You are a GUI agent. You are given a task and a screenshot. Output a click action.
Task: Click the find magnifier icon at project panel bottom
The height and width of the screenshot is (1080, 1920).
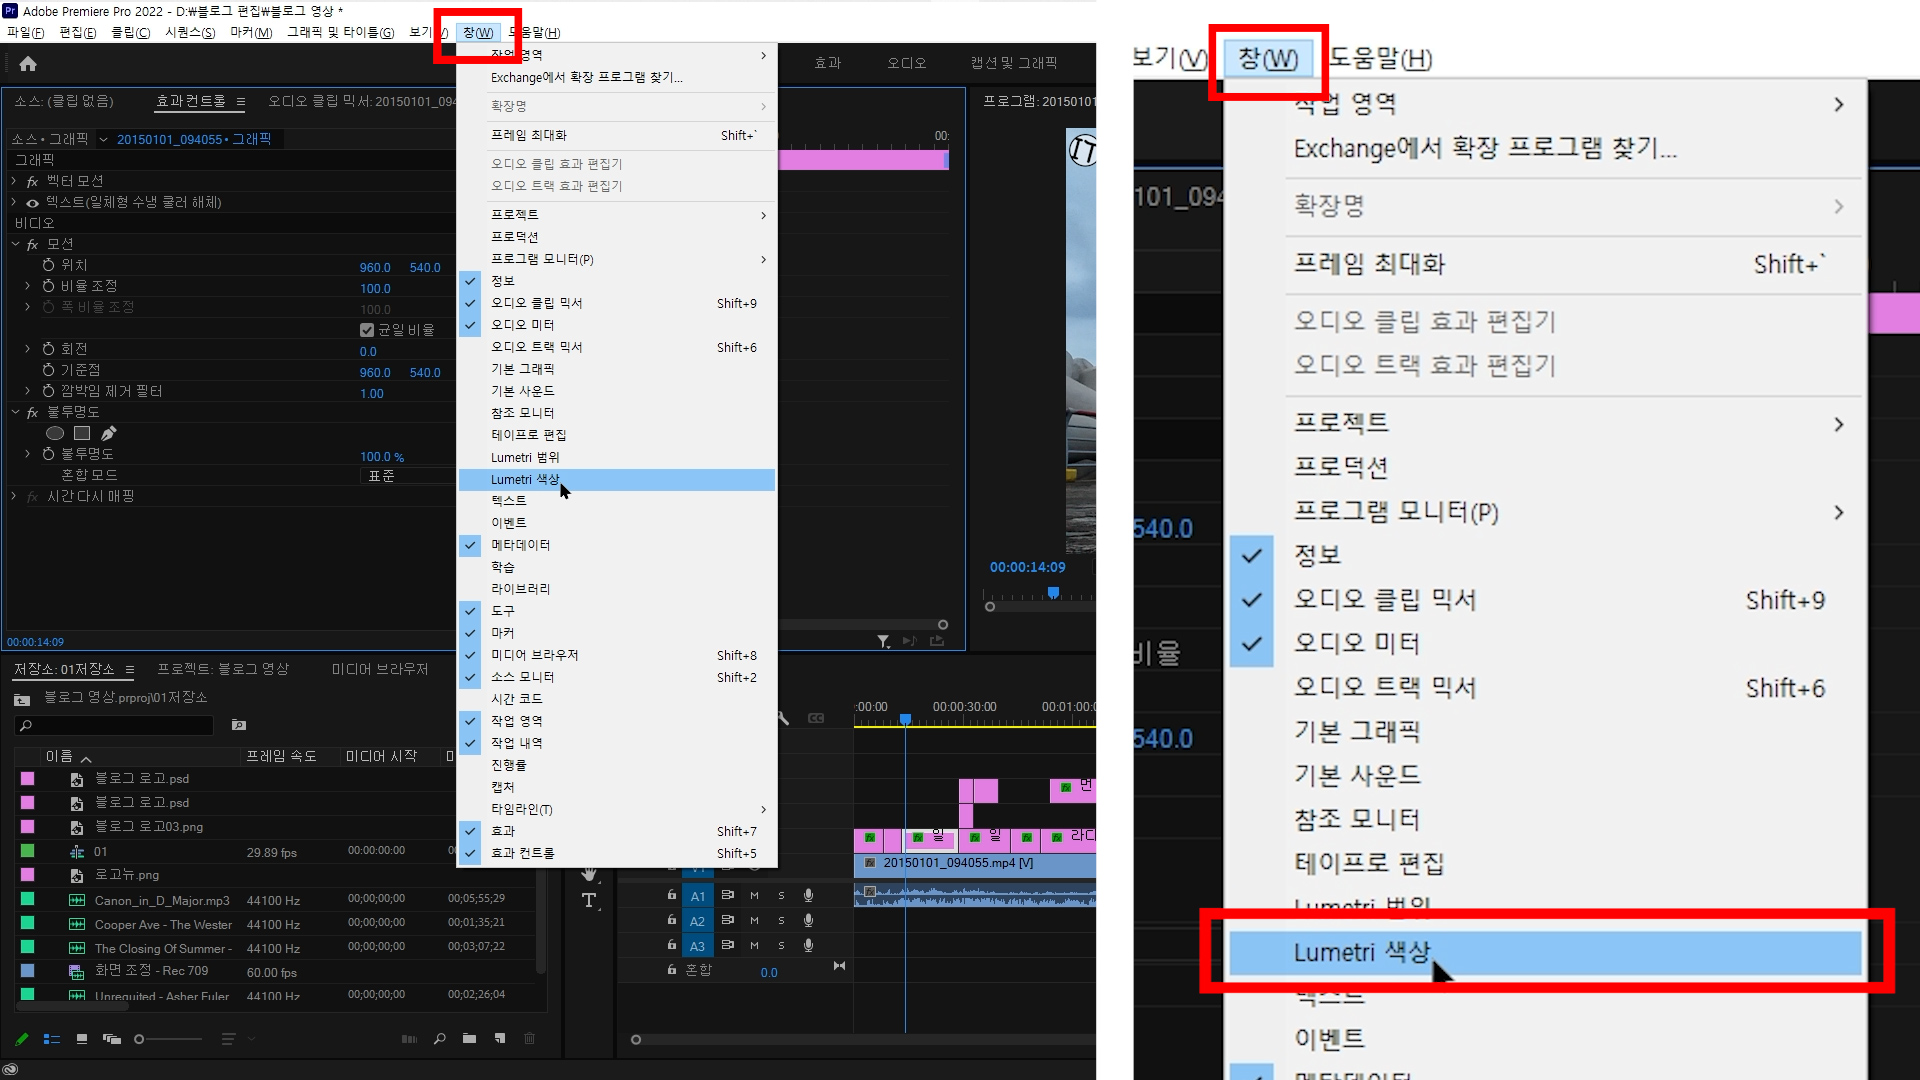[x=440, y=1039]
